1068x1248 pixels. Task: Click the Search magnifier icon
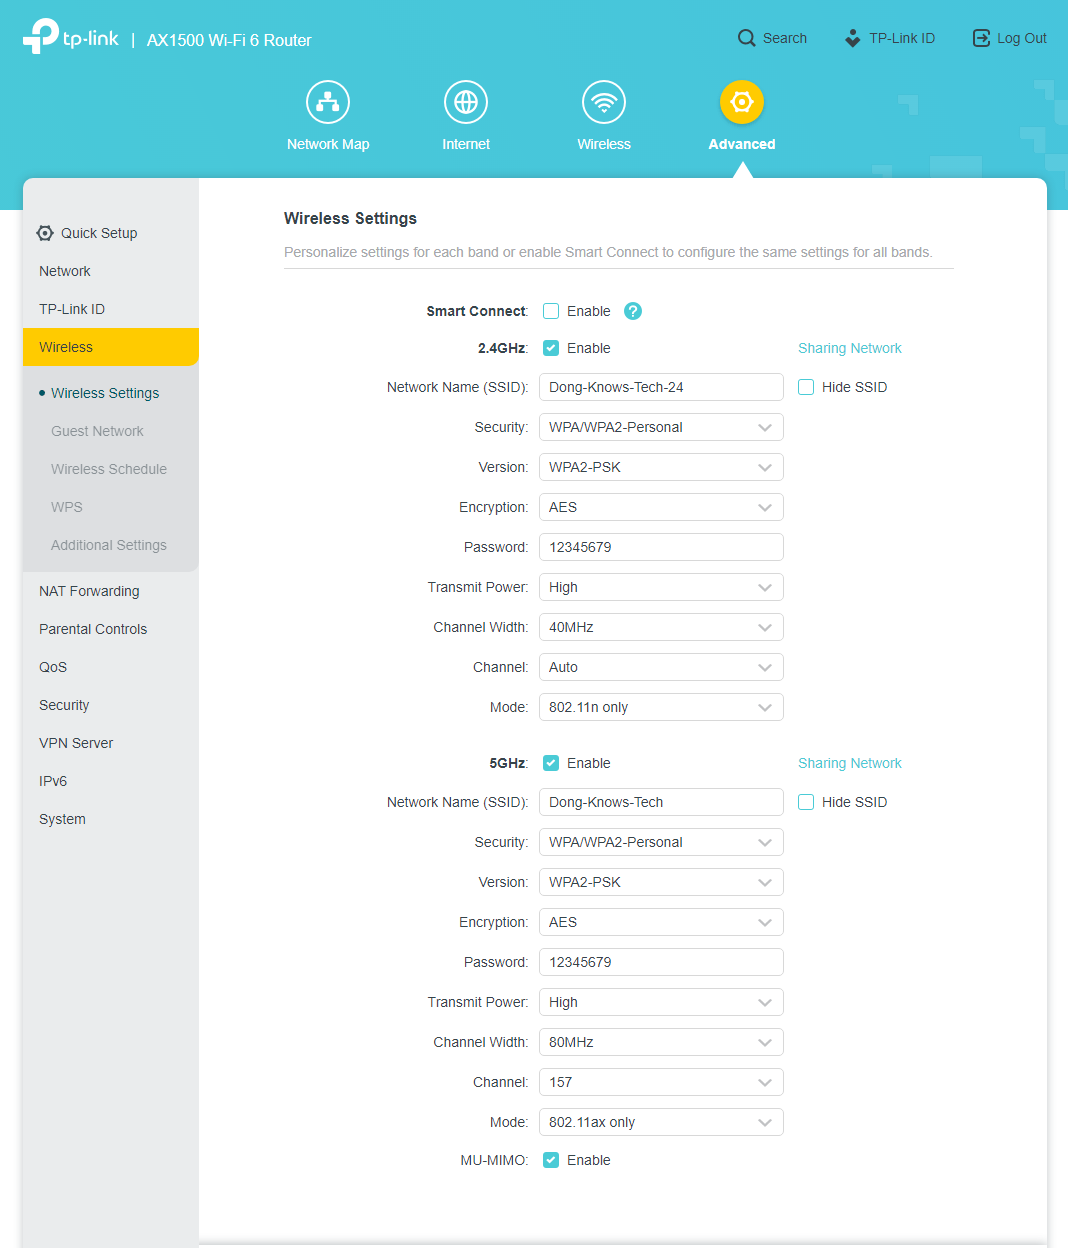pyautogui.click(x=747, y=38)
